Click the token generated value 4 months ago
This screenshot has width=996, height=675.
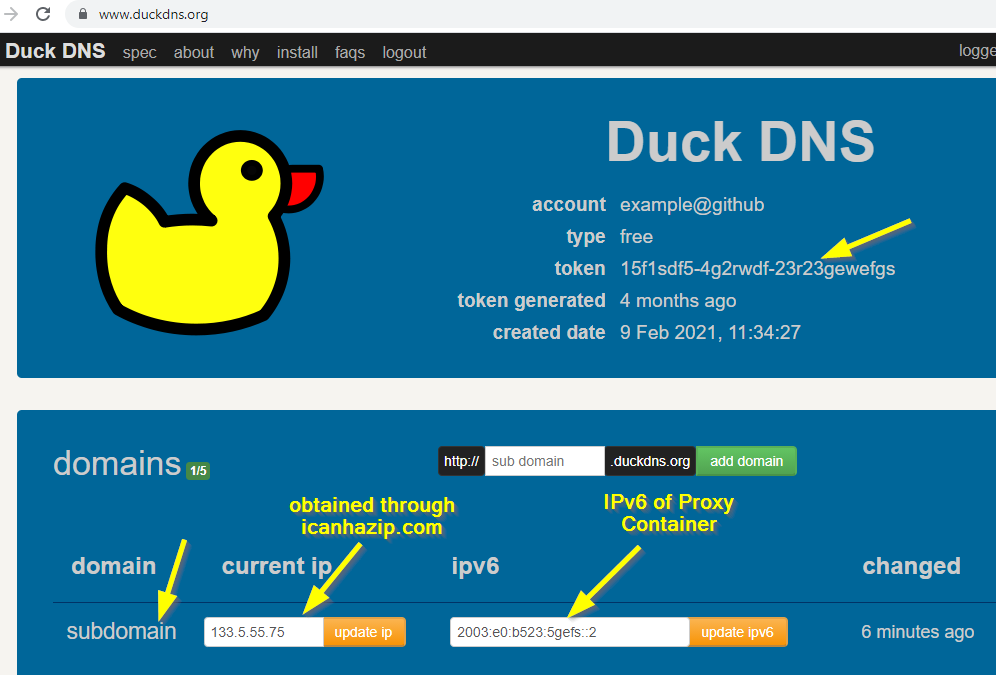click(x=678, y=300)
